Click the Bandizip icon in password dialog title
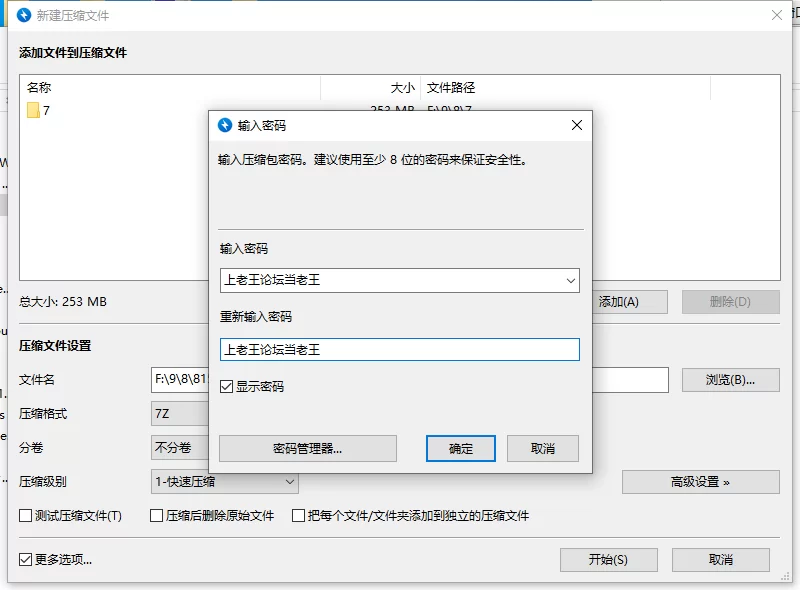Image resolution: width=800 pixels, height=590 pixels. click(225, 125)
